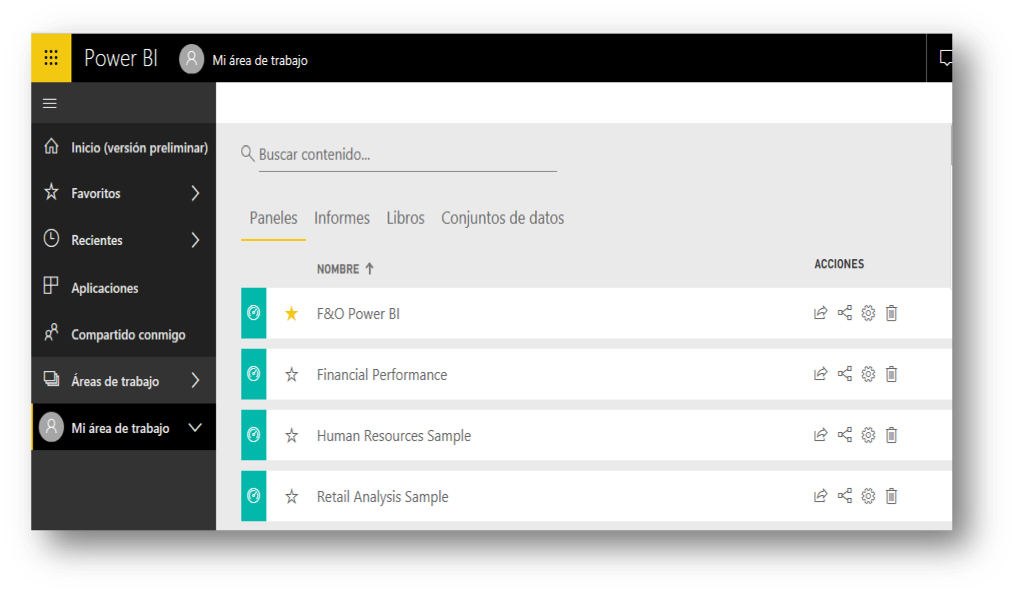Share the F&O Power BI dashboard
1016x593 pixels.
844,313
